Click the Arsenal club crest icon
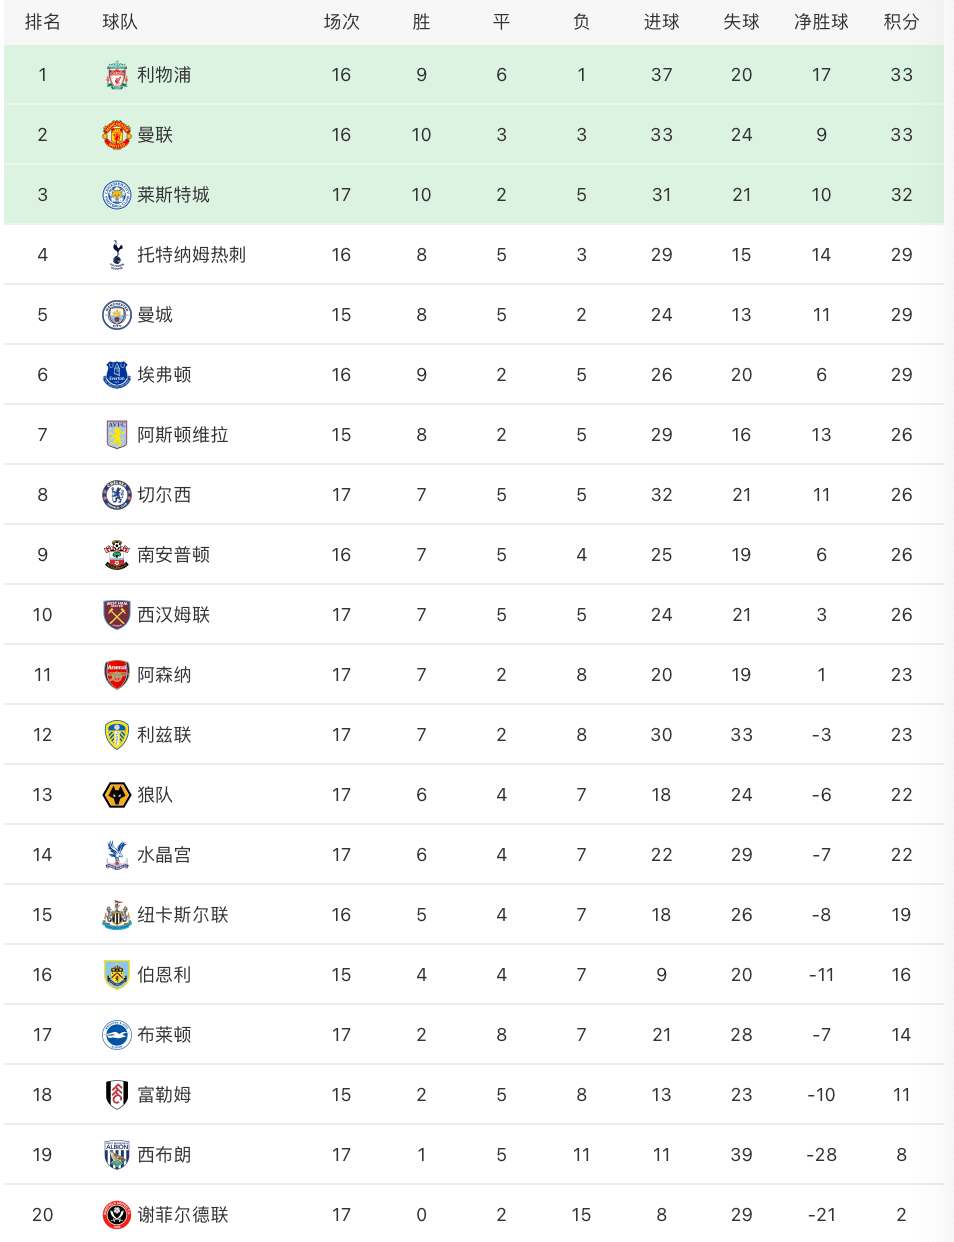 coord(117,675)
